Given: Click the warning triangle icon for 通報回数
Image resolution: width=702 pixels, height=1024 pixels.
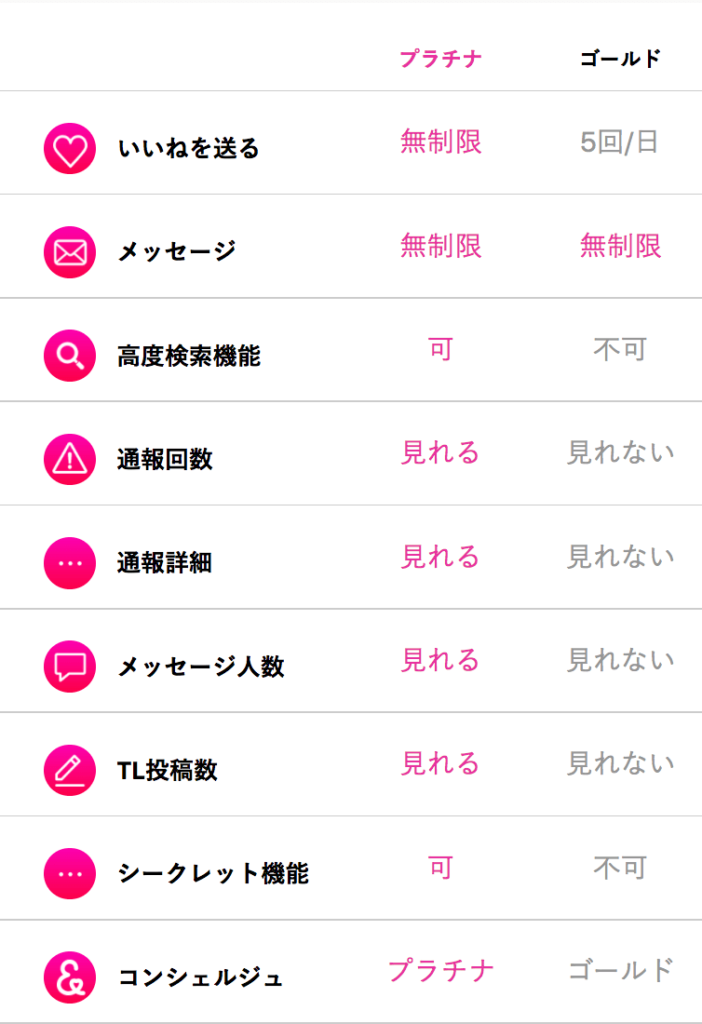Looking at the screenshot, I should pyautogui.click(x=70, y=459).
